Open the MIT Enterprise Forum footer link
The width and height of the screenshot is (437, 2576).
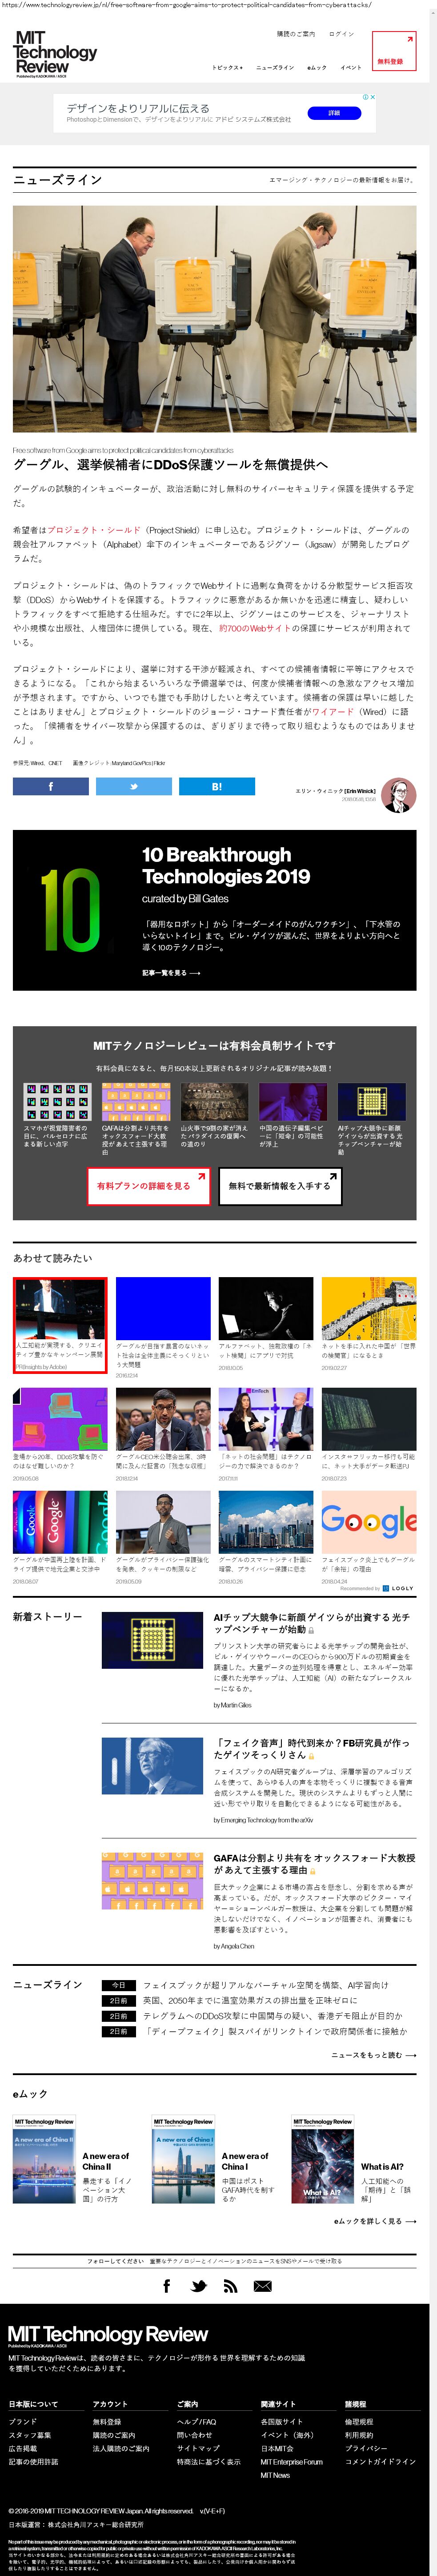pyautogui.click(x=291, y=2462)
